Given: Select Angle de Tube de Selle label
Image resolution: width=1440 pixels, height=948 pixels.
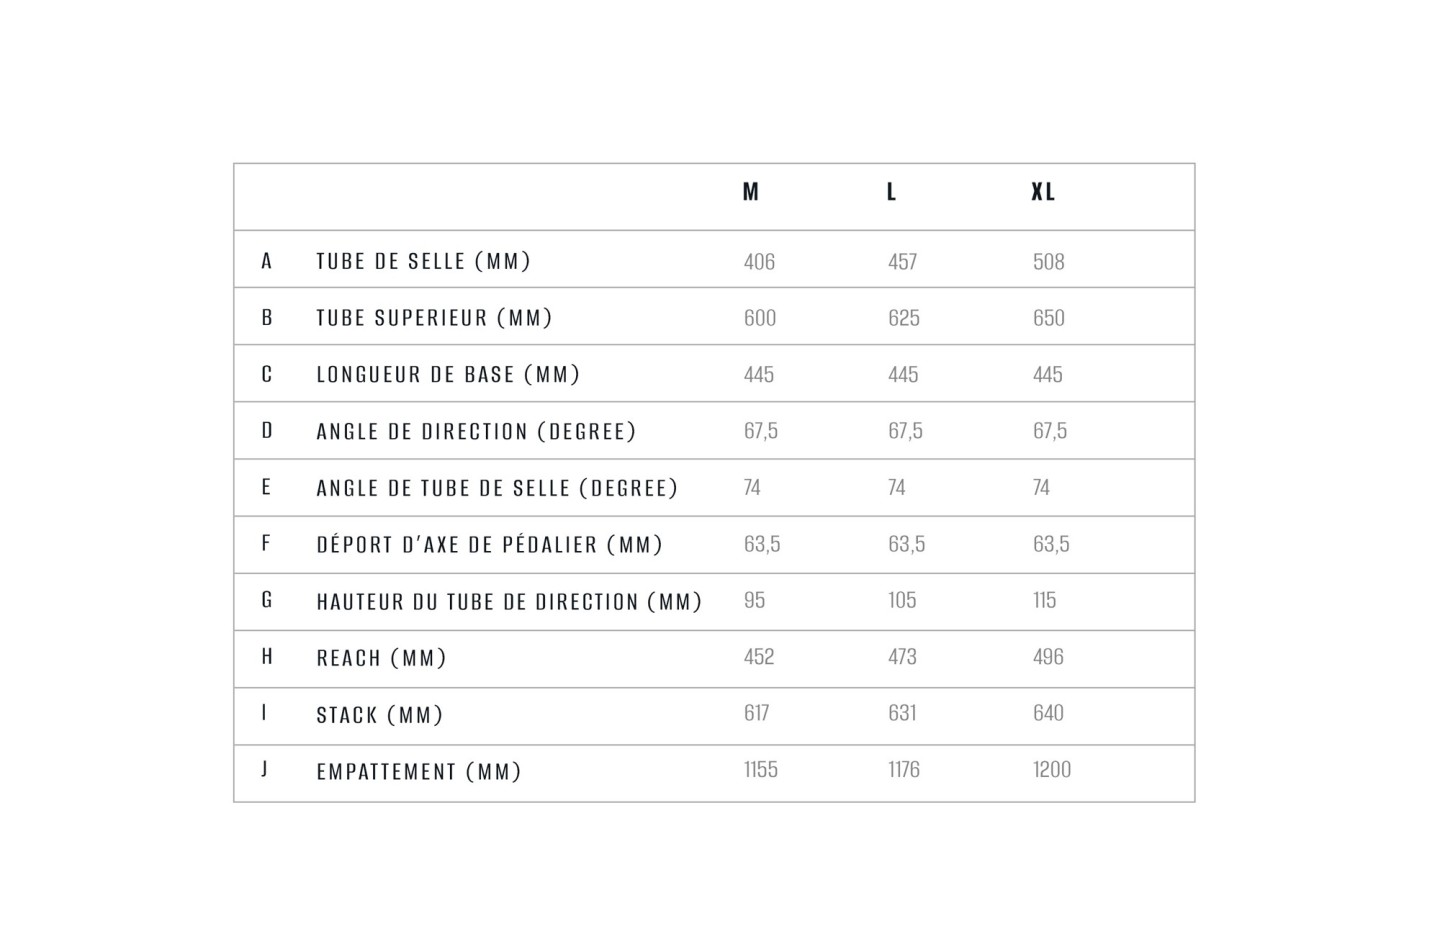Looking at the screenshot, I should click(497, 488).
